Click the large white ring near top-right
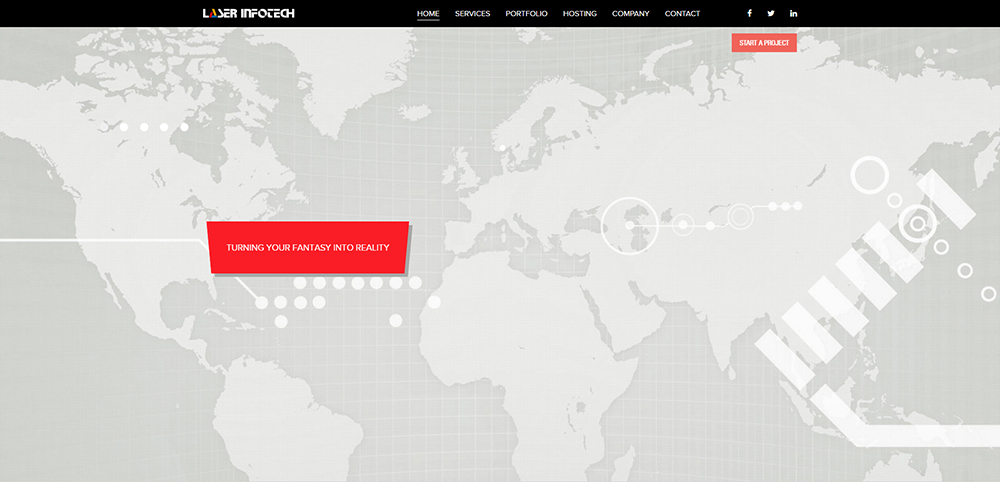 870,176
